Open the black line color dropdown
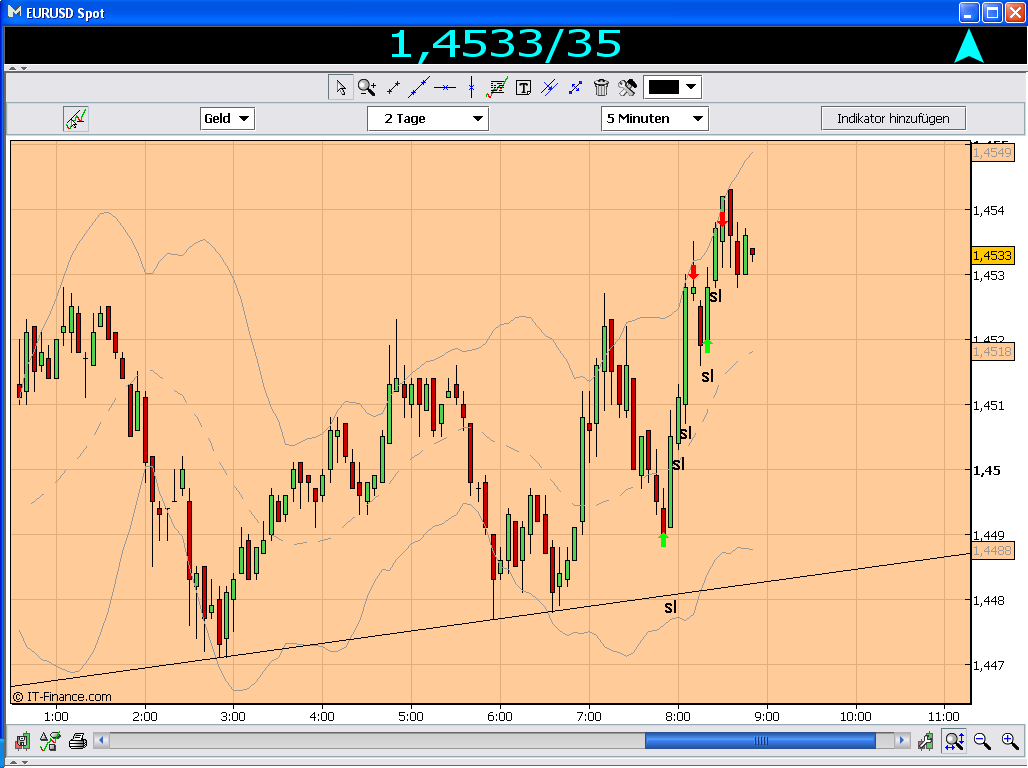1028x768 pixels. point(672,87)
